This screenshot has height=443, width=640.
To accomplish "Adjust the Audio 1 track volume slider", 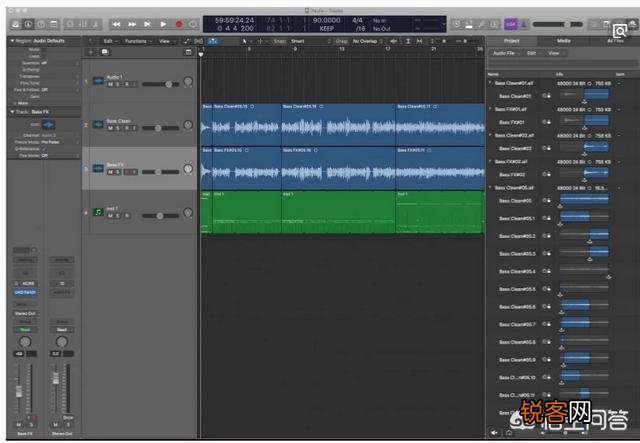I will point(160,84).
